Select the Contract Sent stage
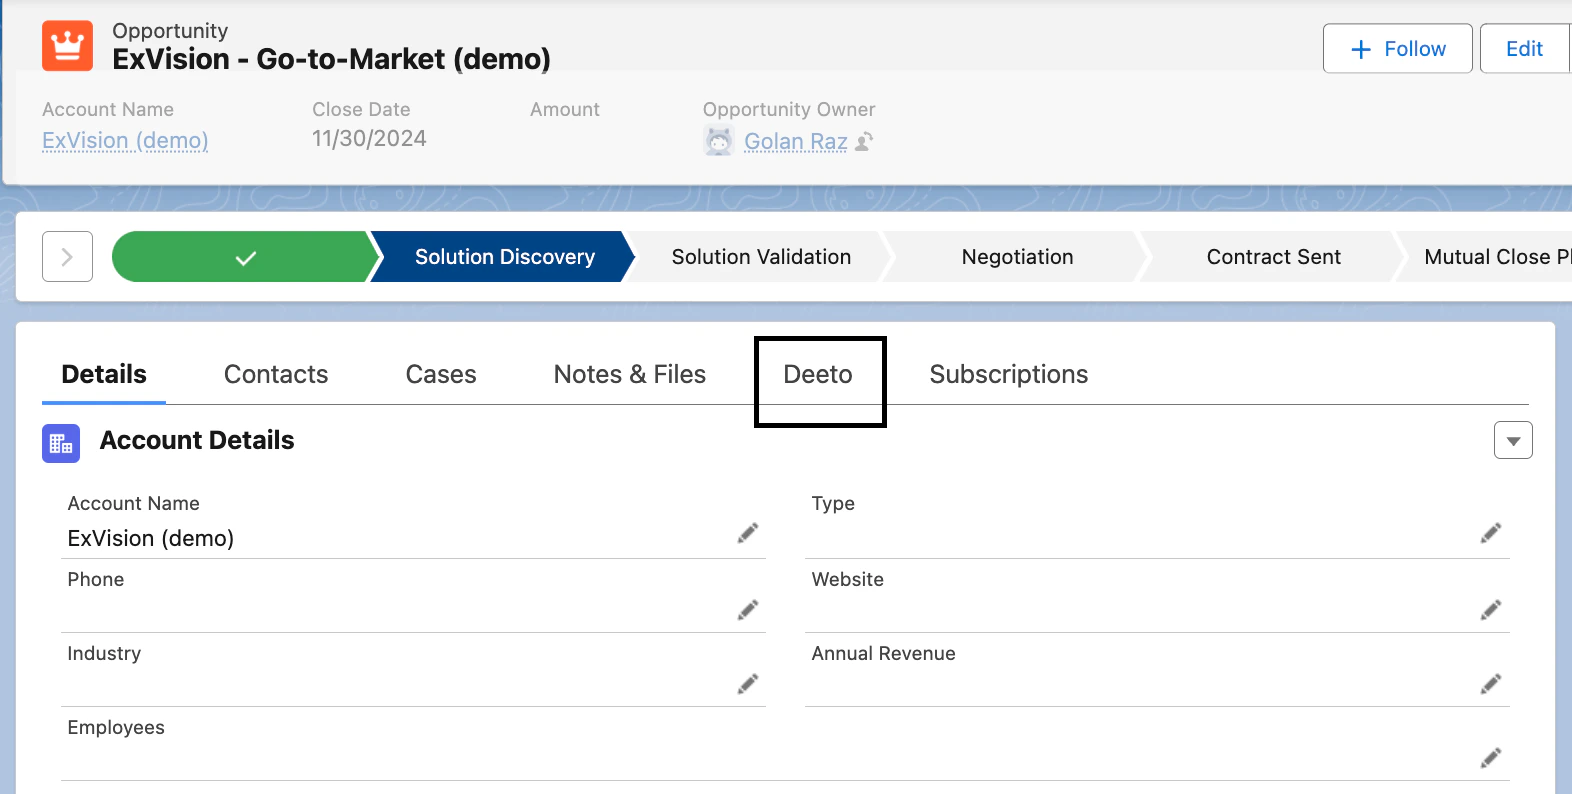 click(x=1273, y=257)
